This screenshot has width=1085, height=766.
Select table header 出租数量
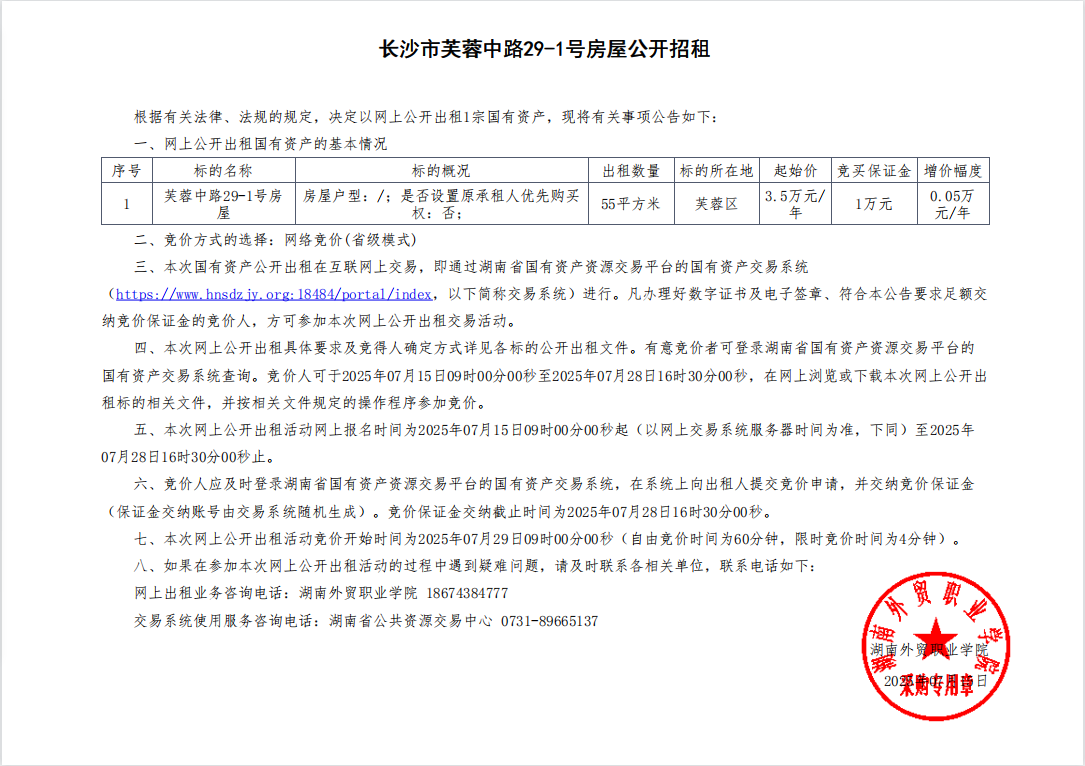click(x=631, y=170)
